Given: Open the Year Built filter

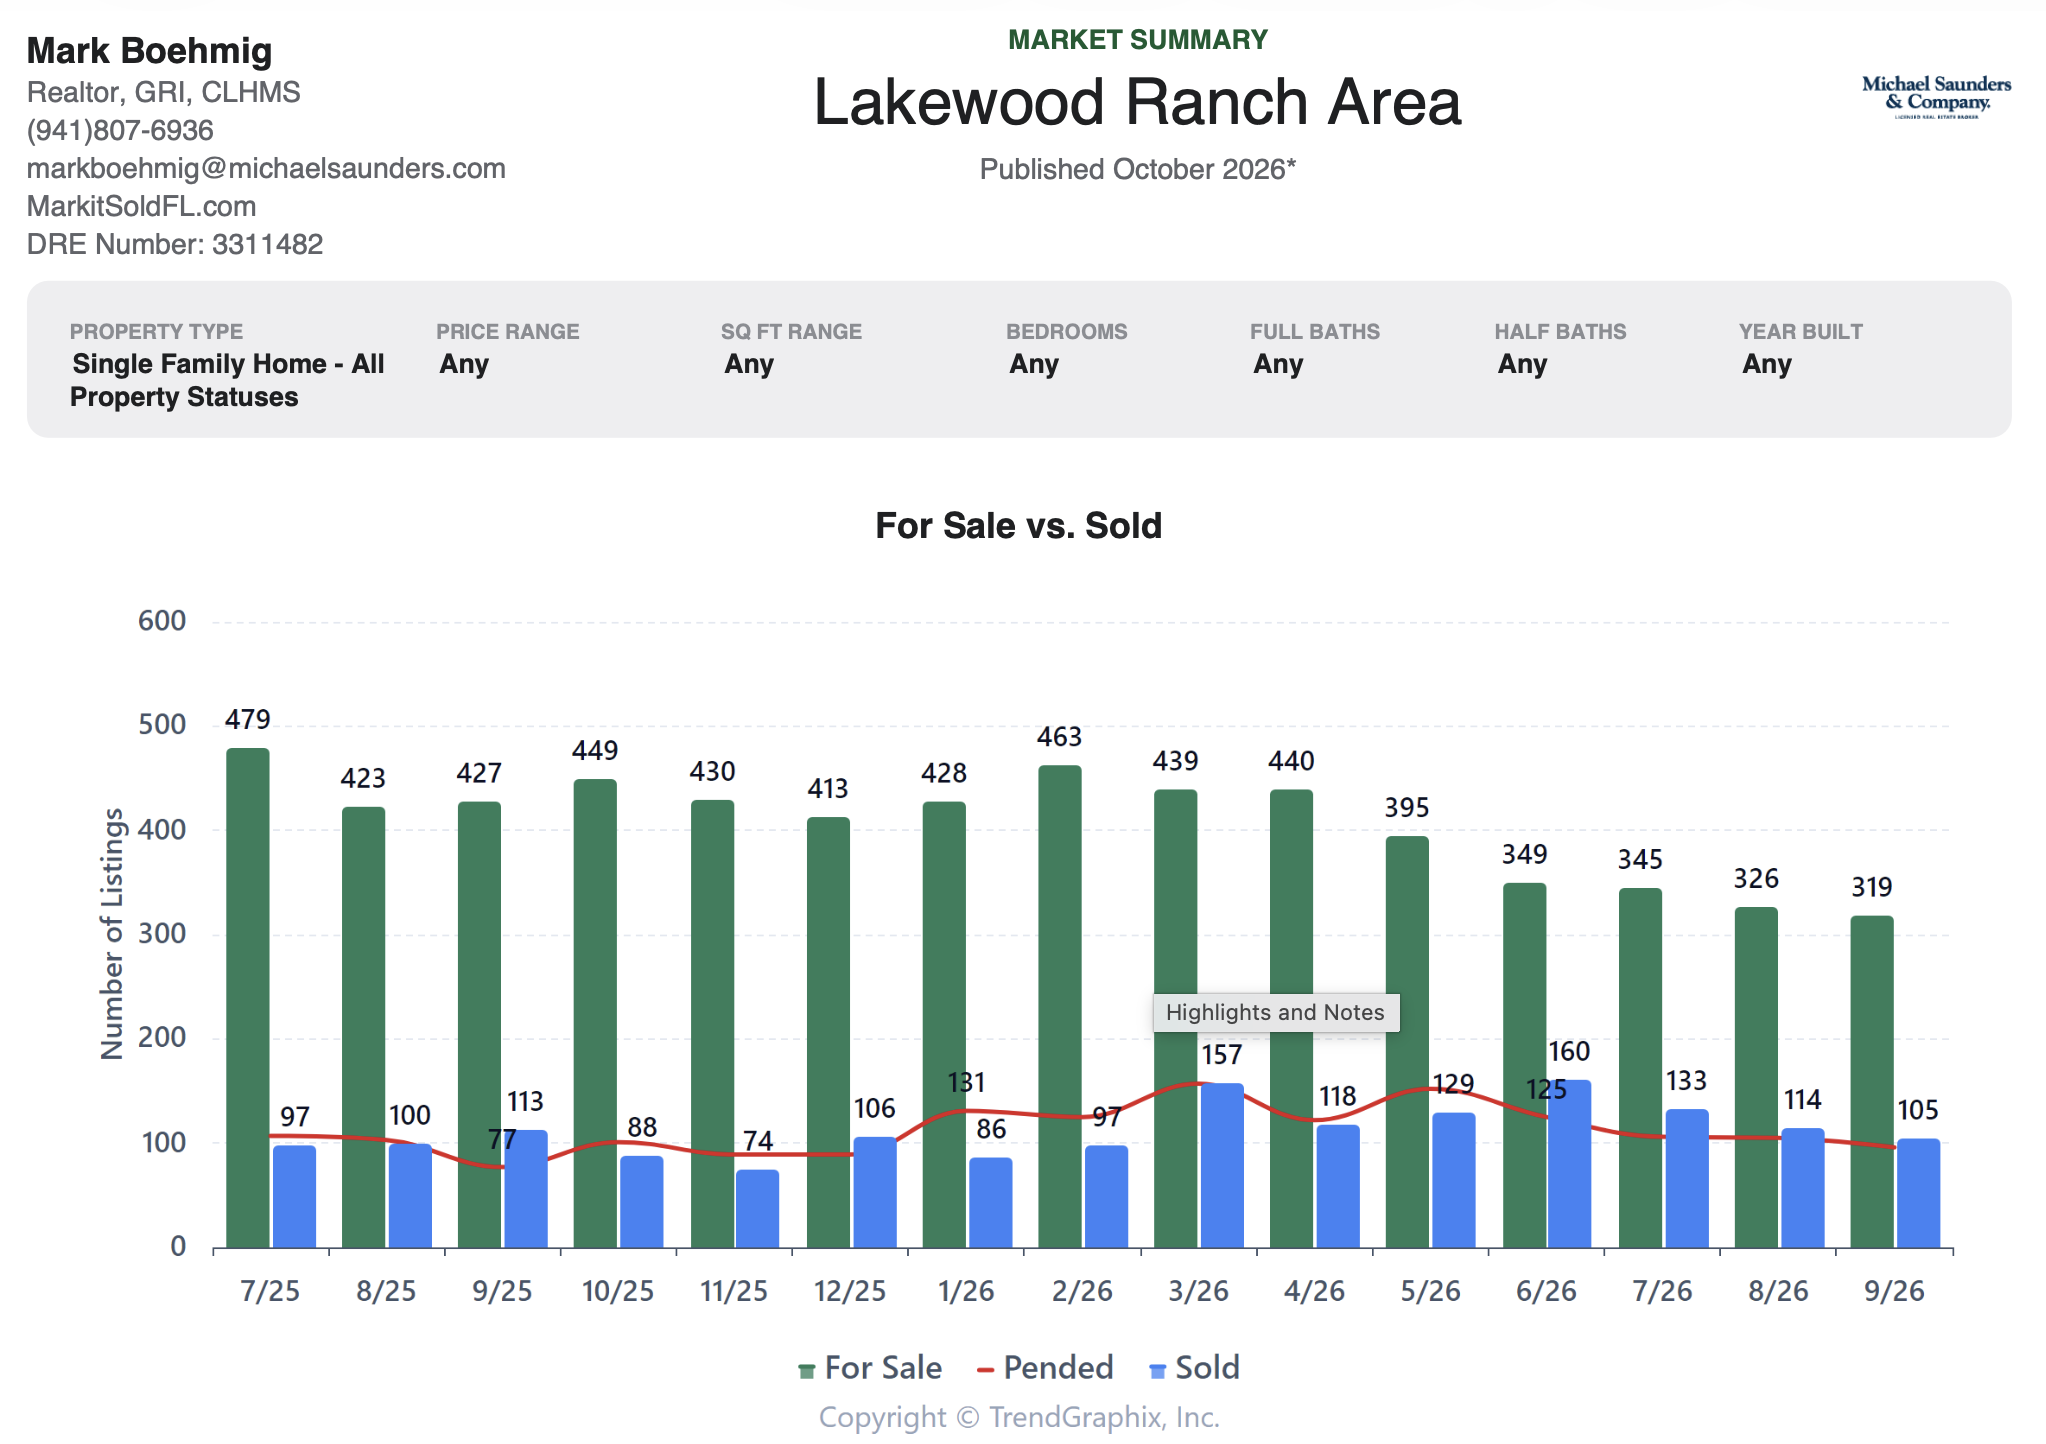Looking at the screenshot, I should tap(1767, 364).
